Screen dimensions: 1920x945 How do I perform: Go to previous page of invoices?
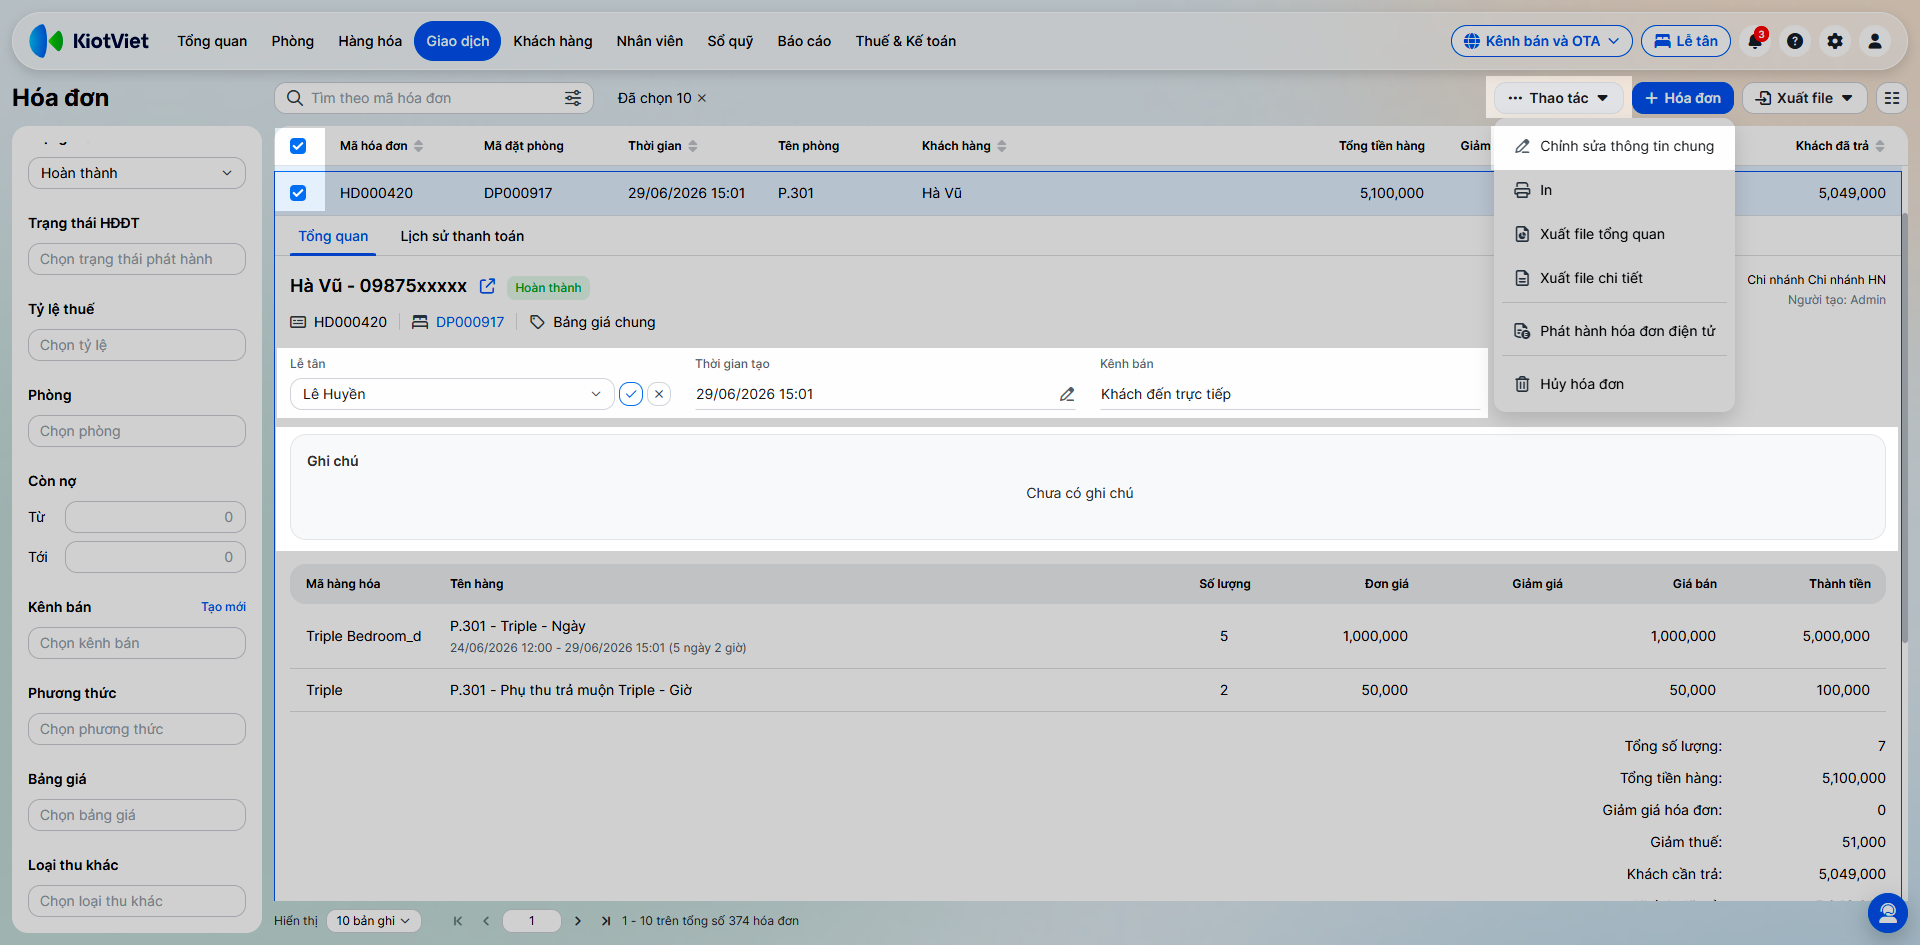[486, 921]
